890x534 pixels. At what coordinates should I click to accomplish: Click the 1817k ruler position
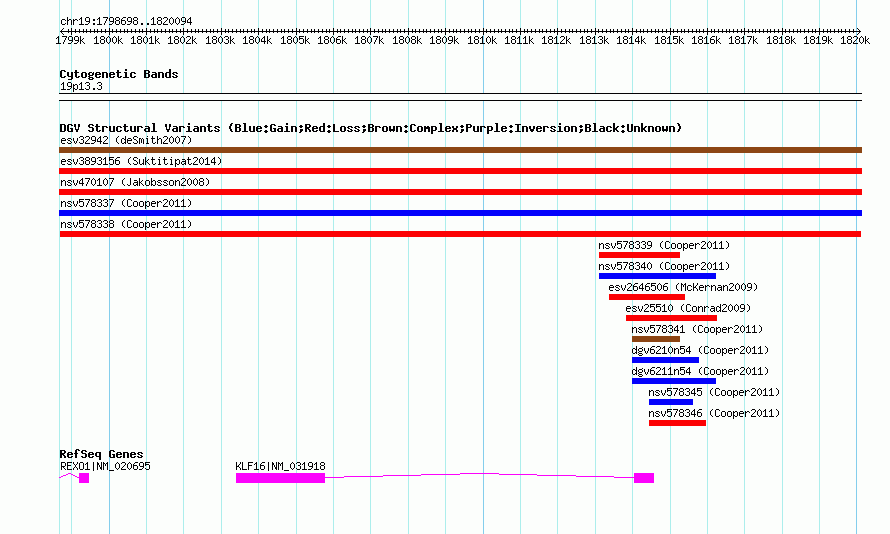[743, 40]
